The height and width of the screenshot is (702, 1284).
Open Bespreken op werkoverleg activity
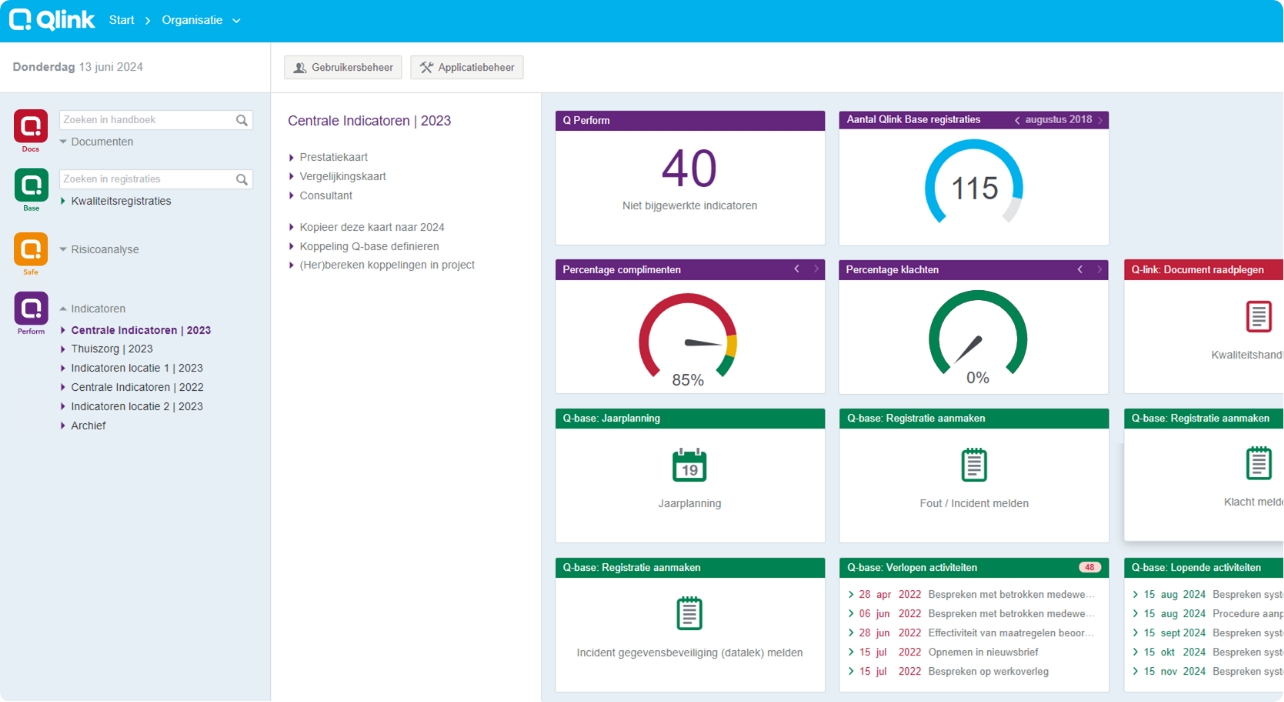click(948, 672)
